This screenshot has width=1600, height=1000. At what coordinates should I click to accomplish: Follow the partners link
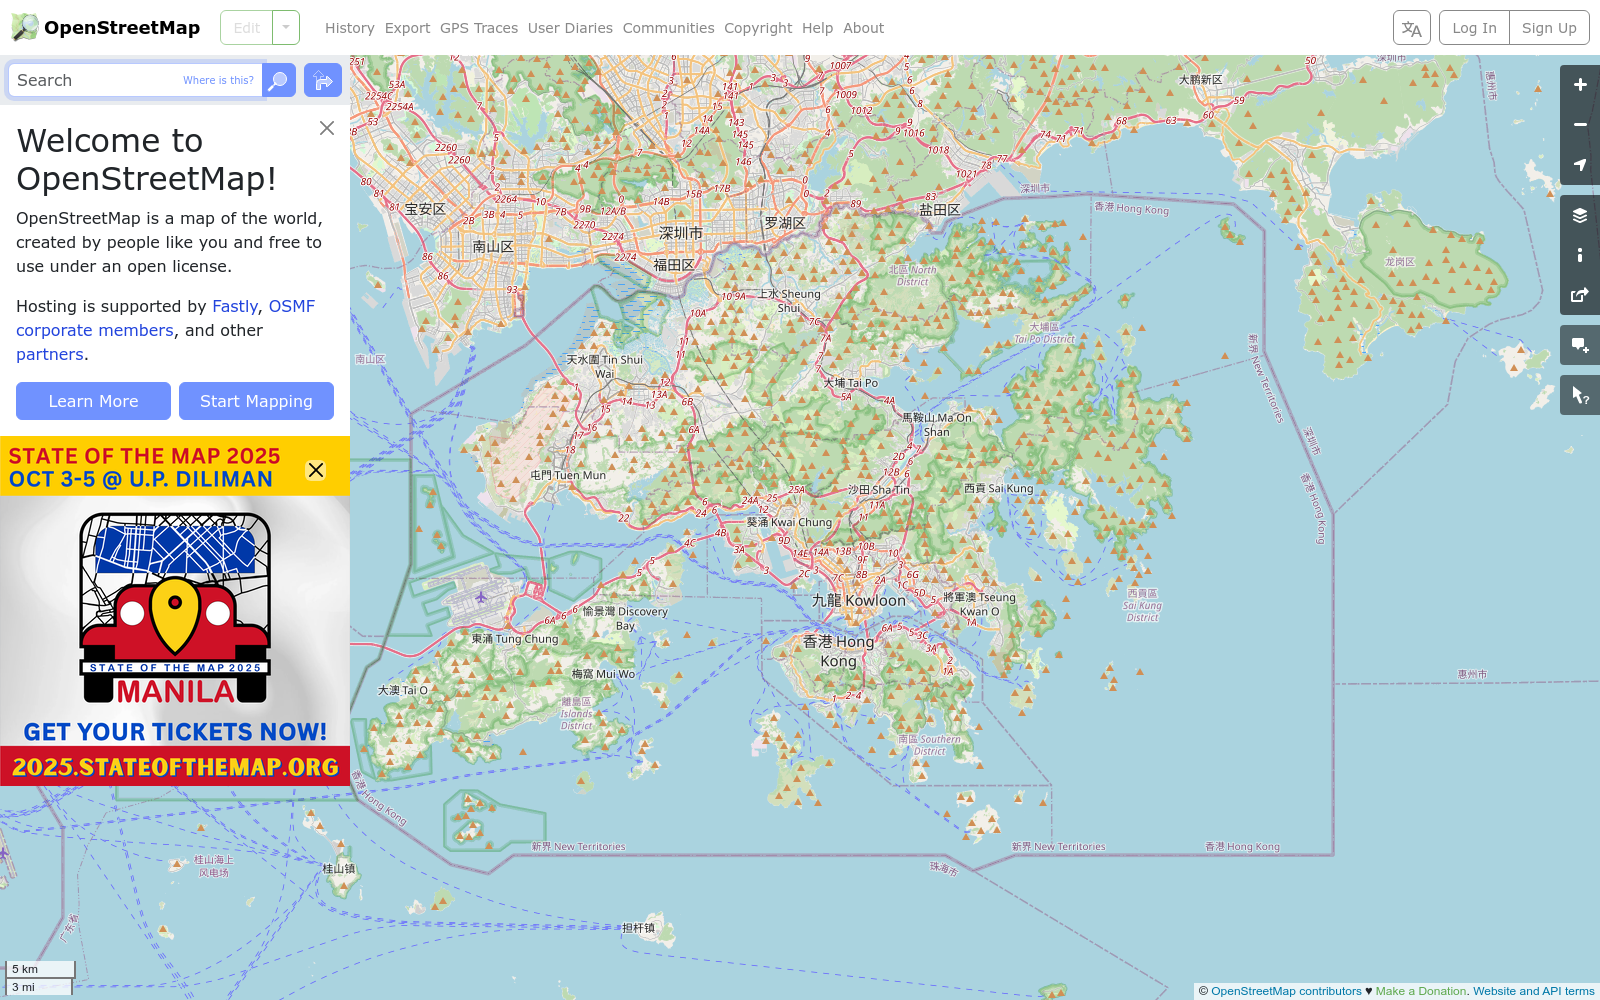tap(50, 354)
